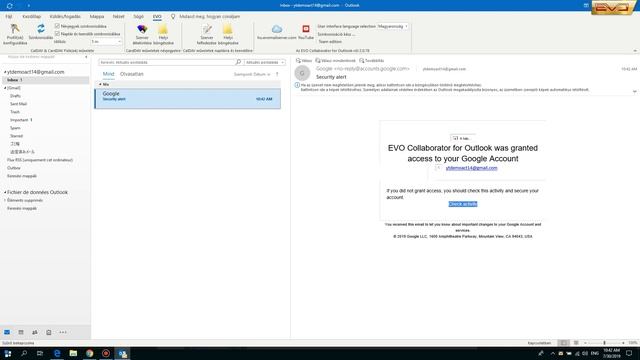This screenshot has width=640, height=360.
Task: Select the Inbox folder
Action: tap(45, 80)
